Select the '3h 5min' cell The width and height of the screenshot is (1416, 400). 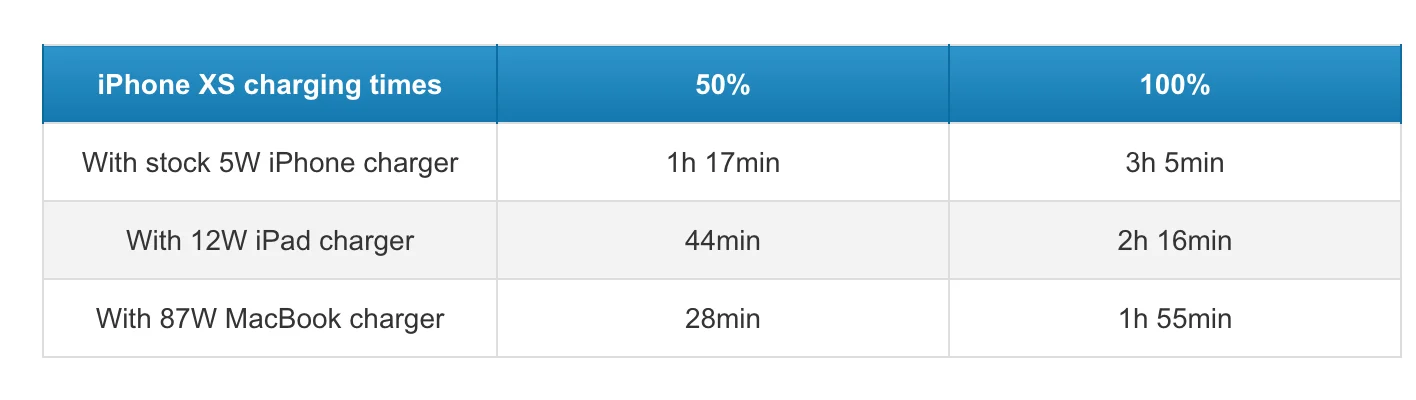[x=1175, y=162]
